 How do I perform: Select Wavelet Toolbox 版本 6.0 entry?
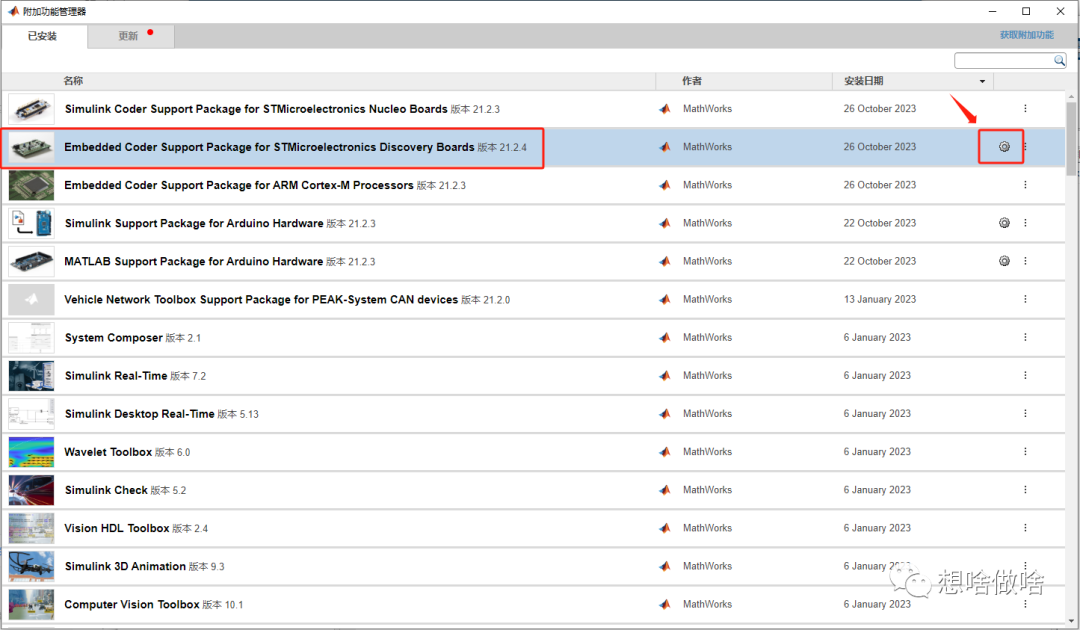[x=127, y=452]
